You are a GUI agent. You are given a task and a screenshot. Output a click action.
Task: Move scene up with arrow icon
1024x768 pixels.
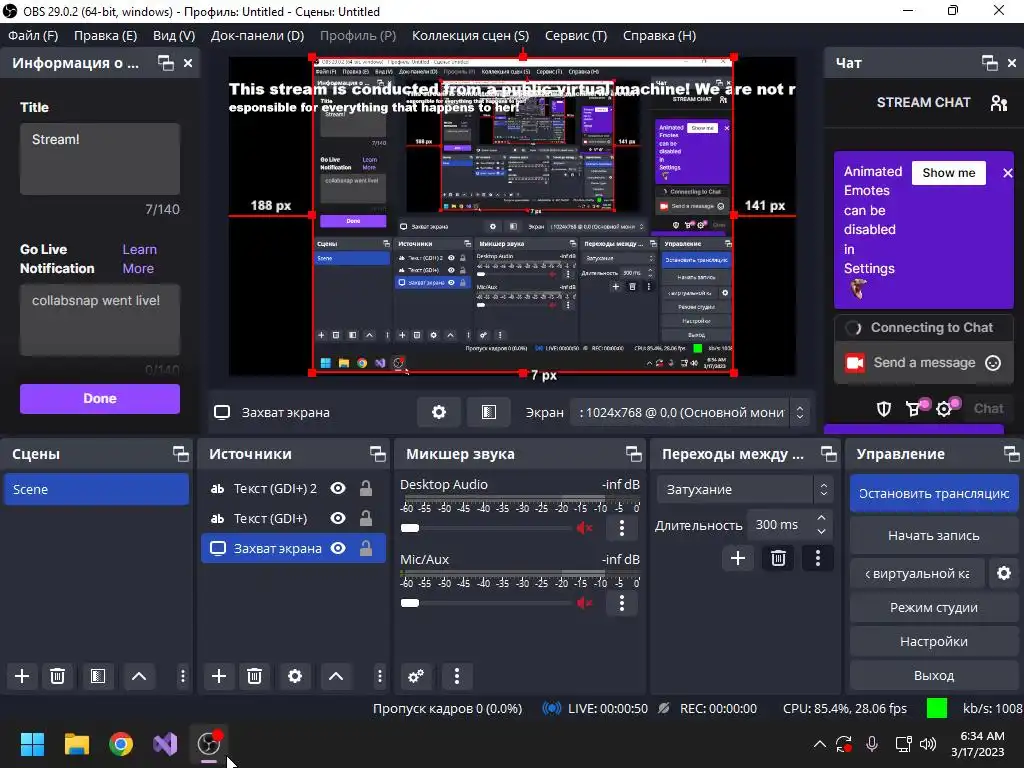[138, 676]
